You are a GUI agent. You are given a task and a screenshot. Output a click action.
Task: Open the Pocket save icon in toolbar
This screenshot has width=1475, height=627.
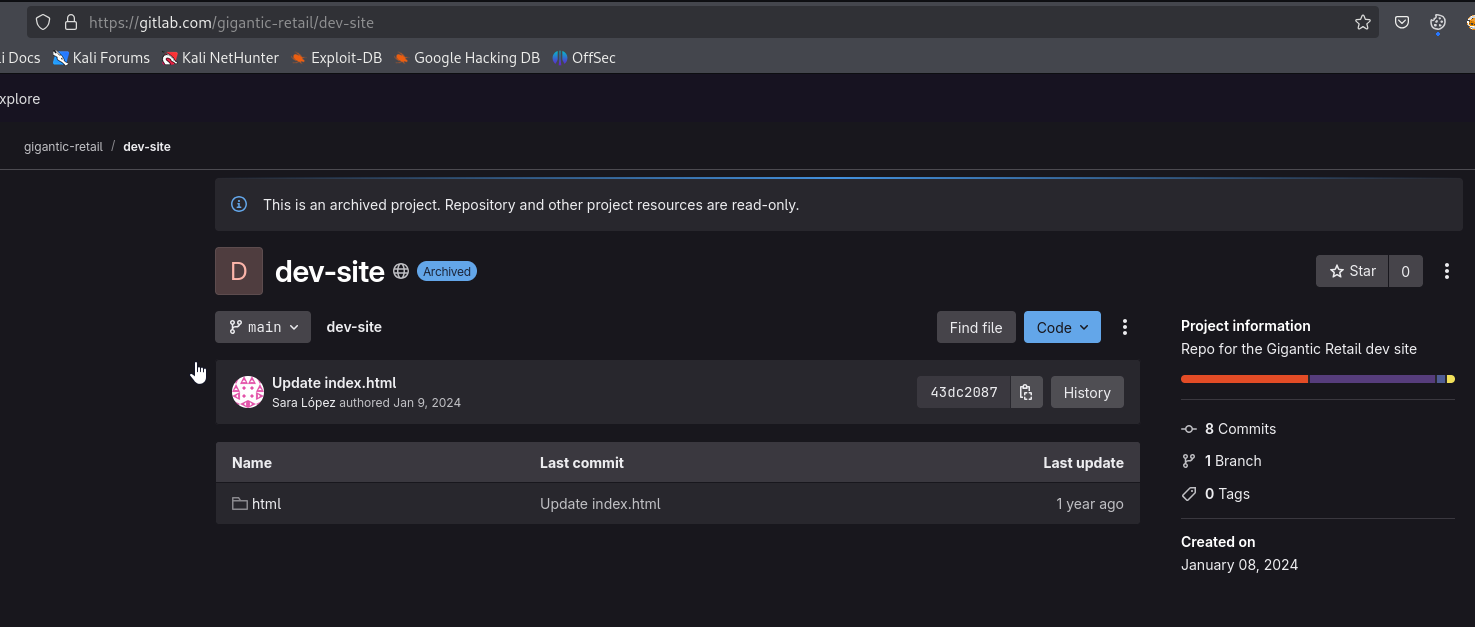[x=1403, y=22]
